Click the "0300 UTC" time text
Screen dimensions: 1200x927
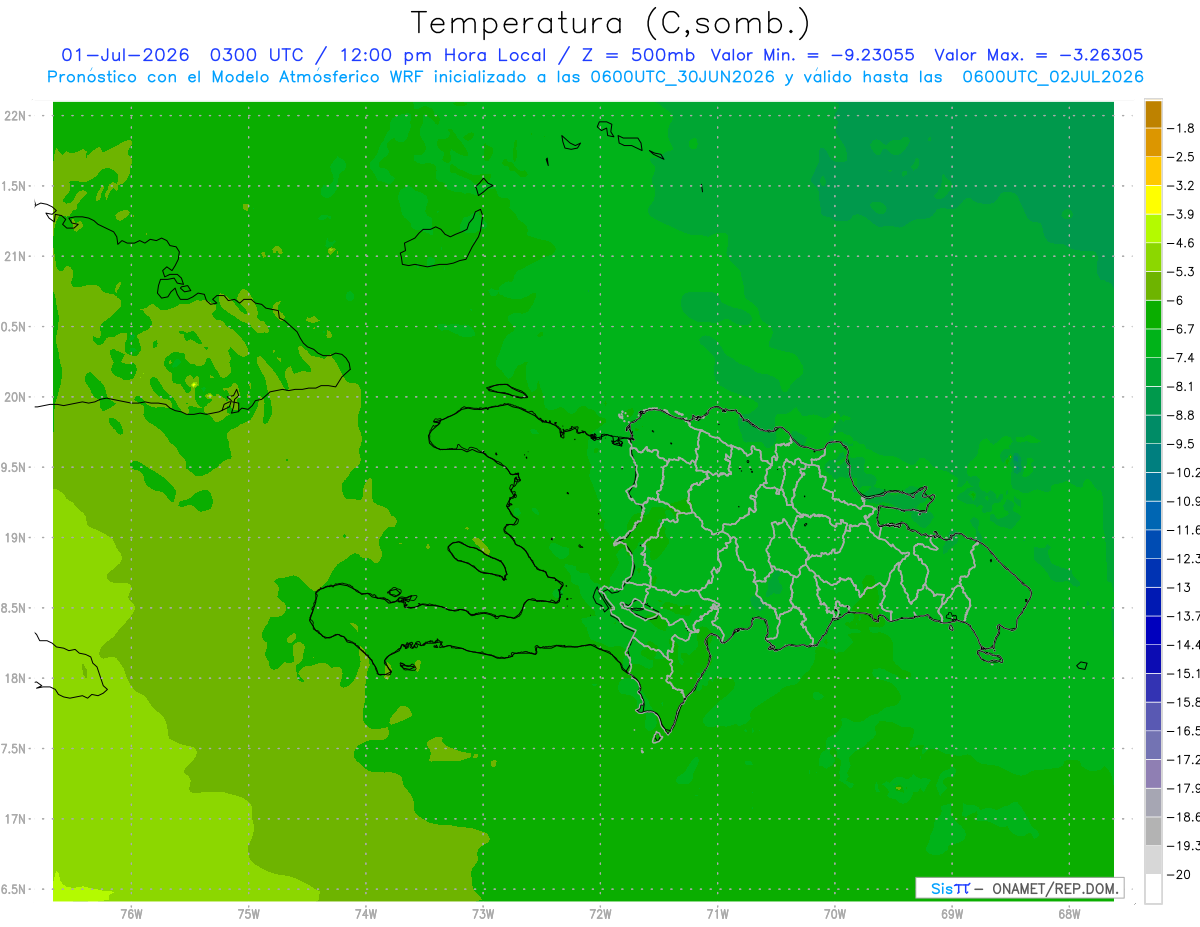pyautogui.click(x=255, y=55)
